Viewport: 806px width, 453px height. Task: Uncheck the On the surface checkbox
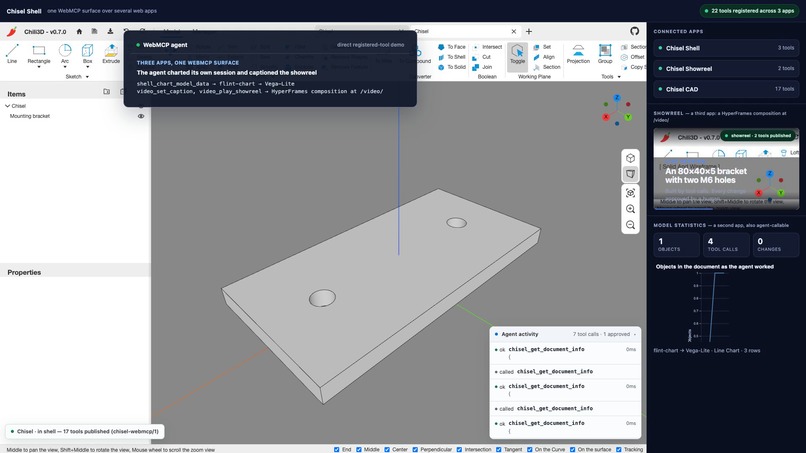click(572, 449)
